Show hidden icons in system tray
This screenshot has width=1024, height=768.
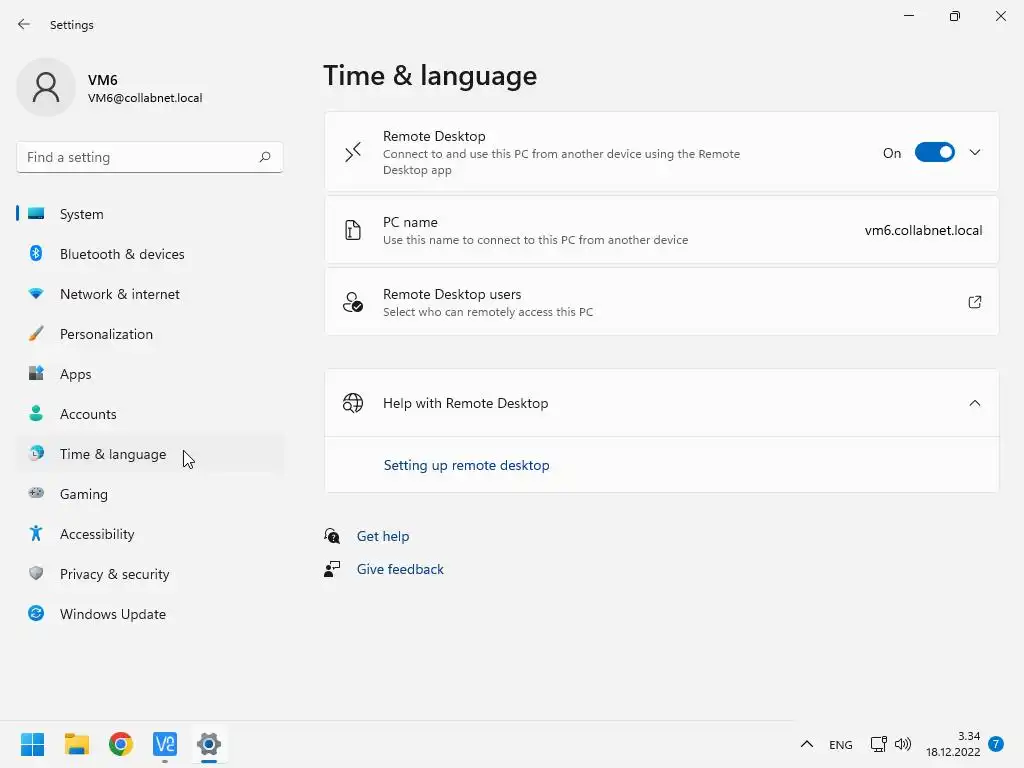click(806, 745)
